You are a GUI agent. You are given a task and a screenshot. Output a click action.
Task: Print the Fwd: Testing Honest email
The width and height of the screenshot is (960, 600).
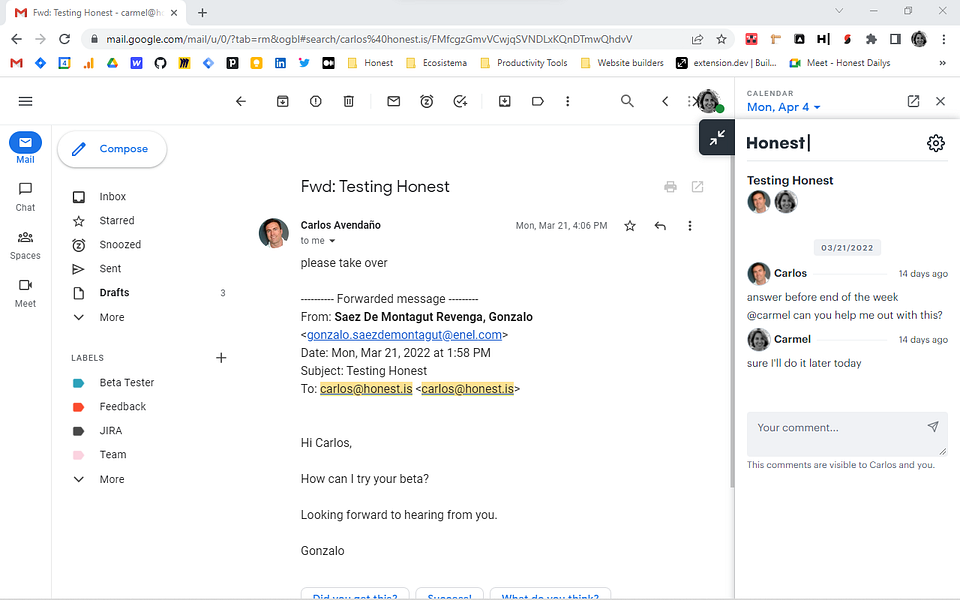(670, 187)
